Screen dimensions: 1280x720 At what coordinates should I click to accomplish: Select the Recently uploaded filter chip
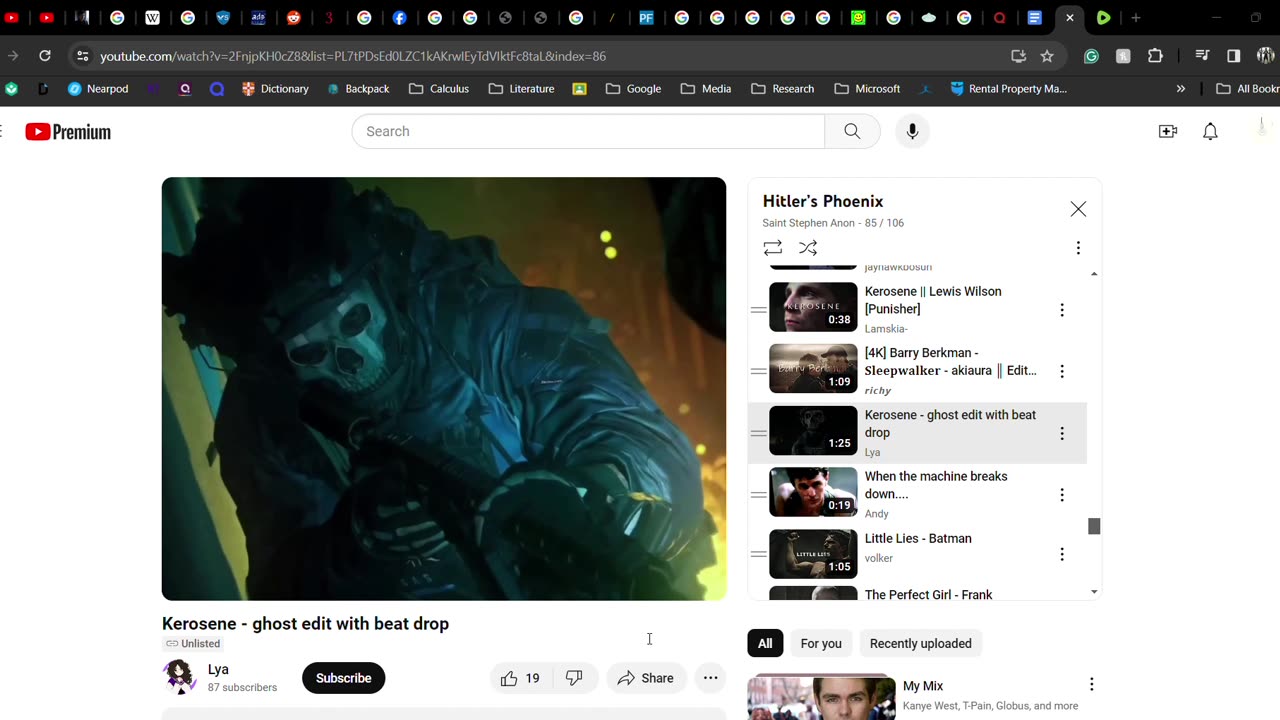click(921, 644)
